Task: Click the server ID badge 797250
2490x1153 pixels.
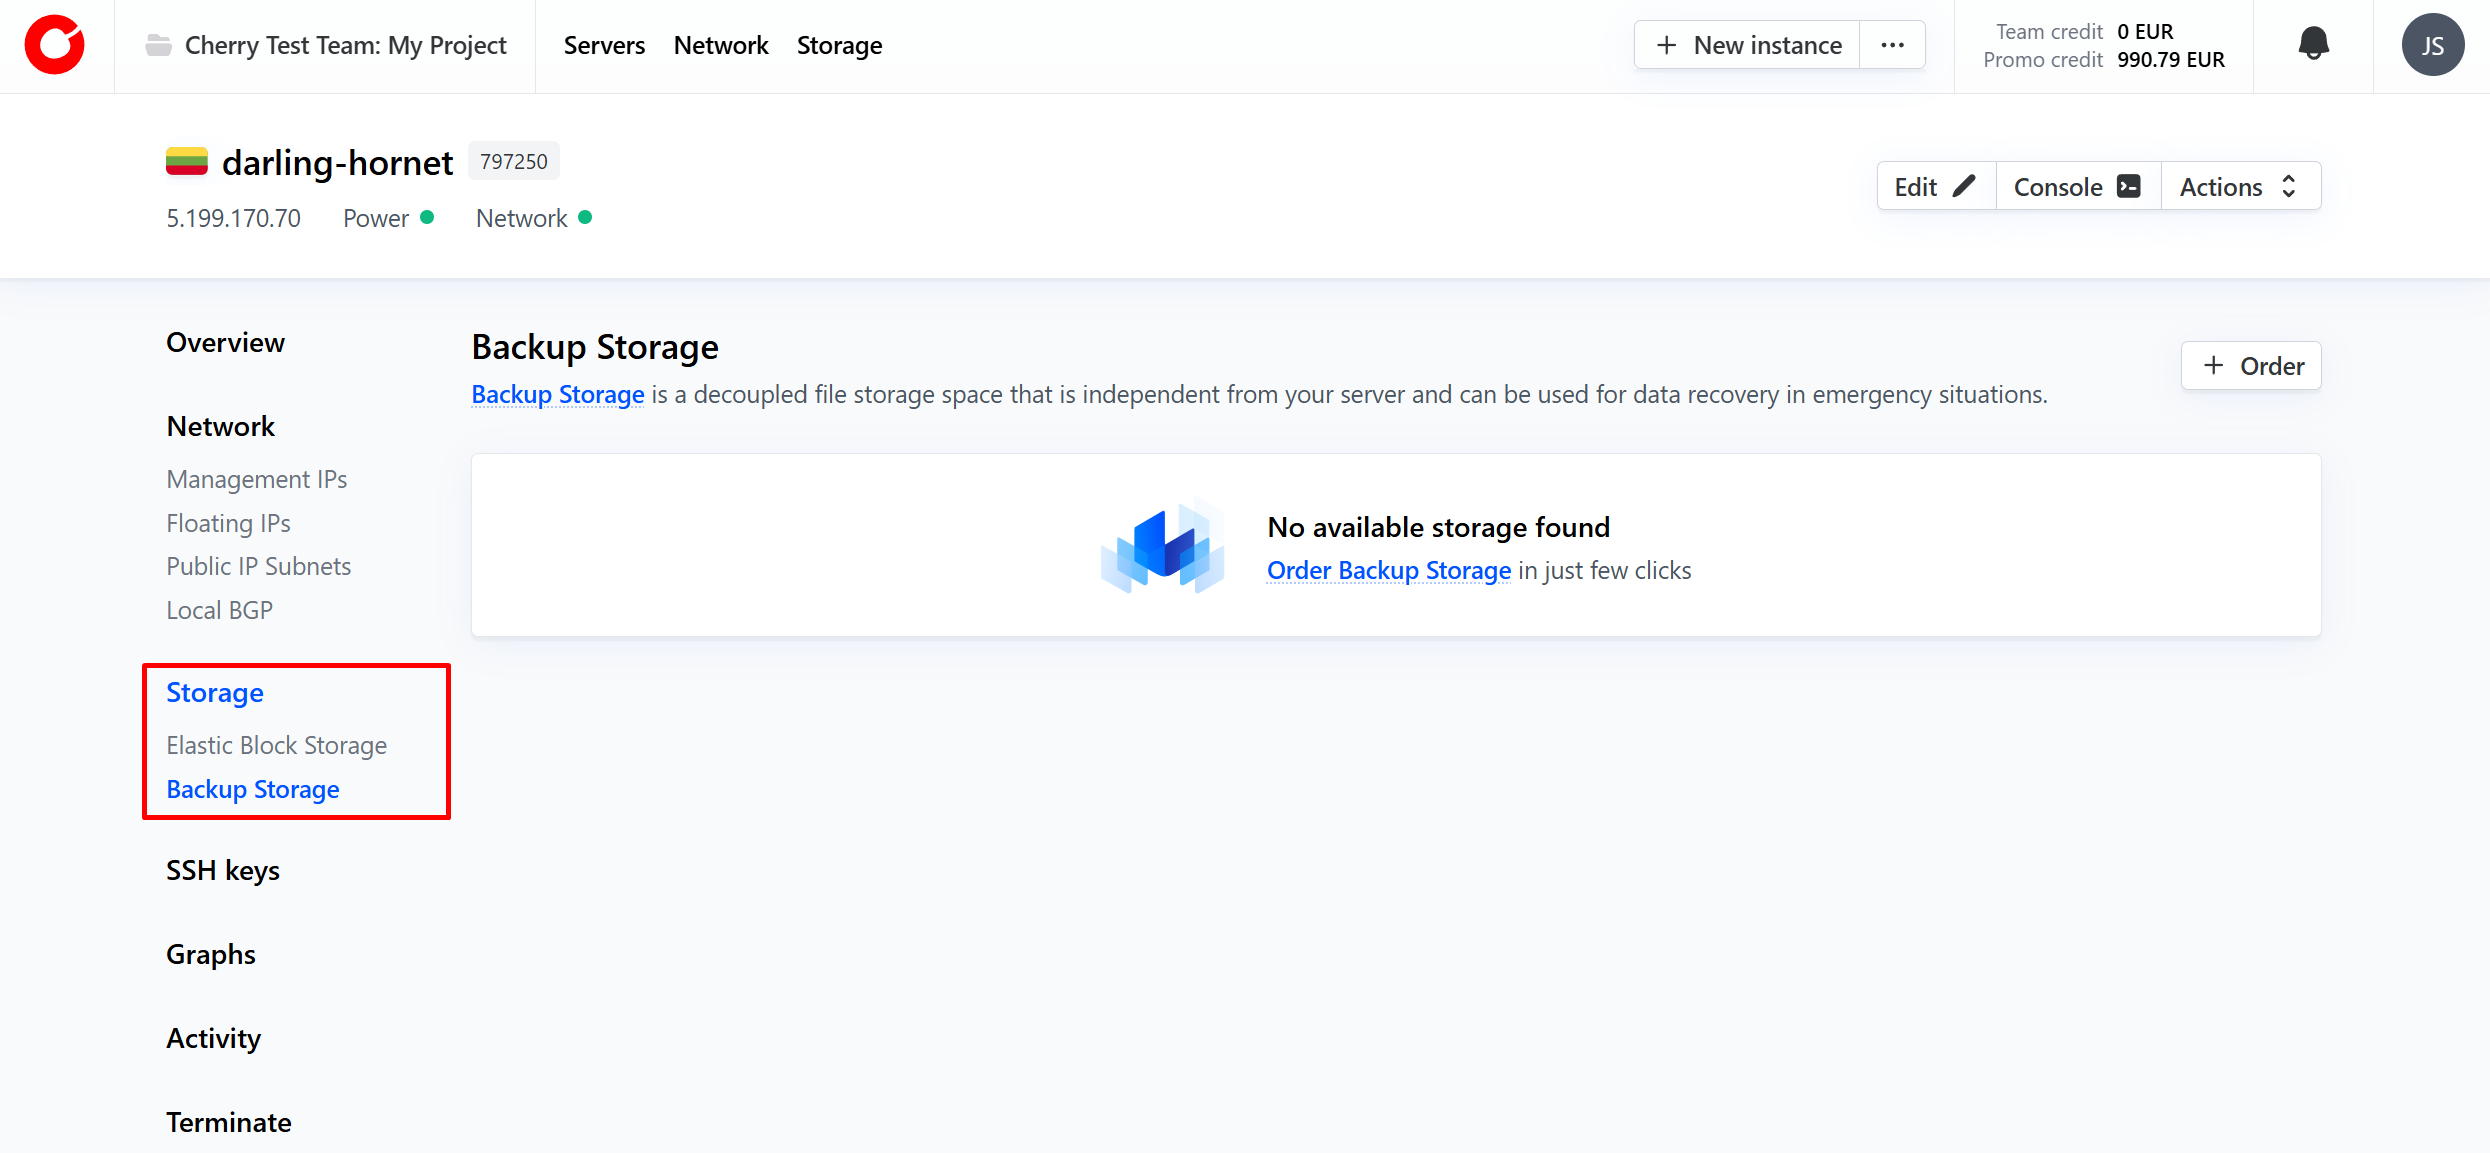Action: (x=513, y=162)
